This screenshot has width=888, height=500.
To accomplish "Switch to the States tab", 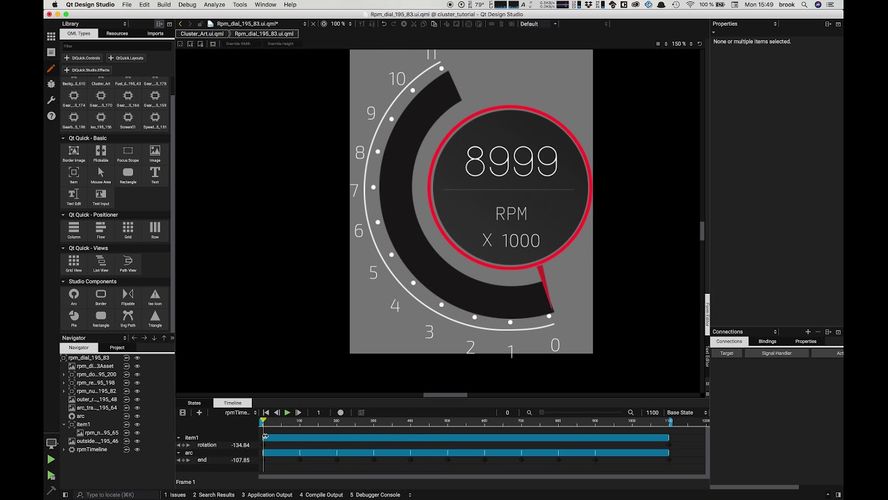I will pyautogui.click(x=194, y=402).
